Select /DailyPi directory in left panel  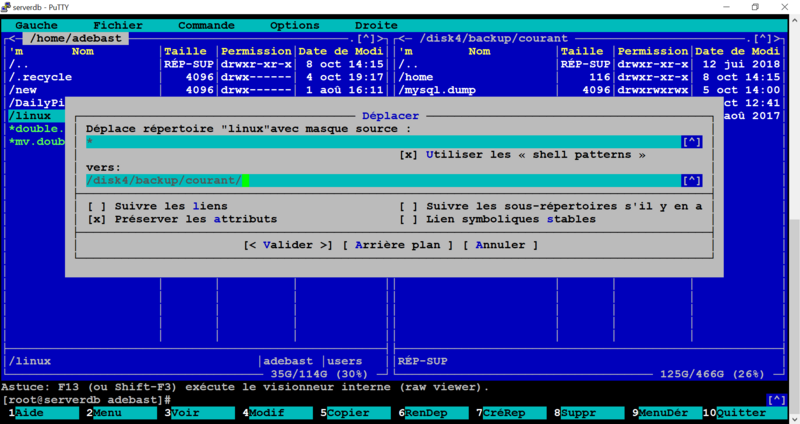point(37,103)
